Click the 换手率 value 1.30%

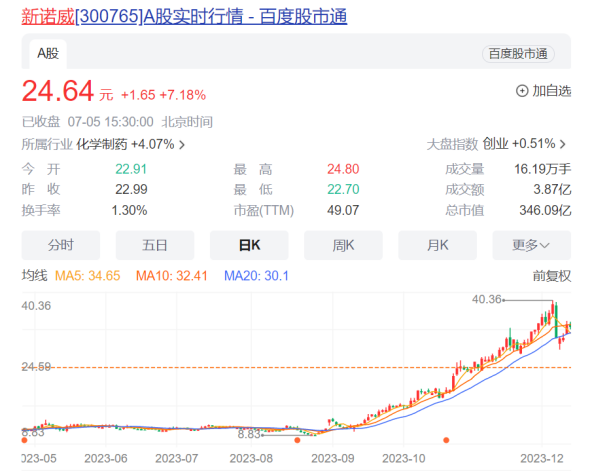tap(129, 210)
